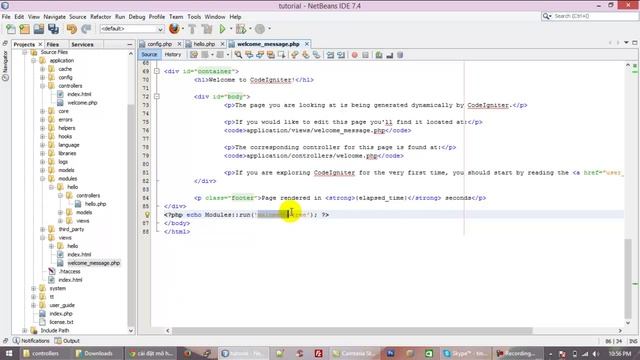Select the Source view button
The height and width of the screenshot is (360, 640).
[x=149, y=55]
